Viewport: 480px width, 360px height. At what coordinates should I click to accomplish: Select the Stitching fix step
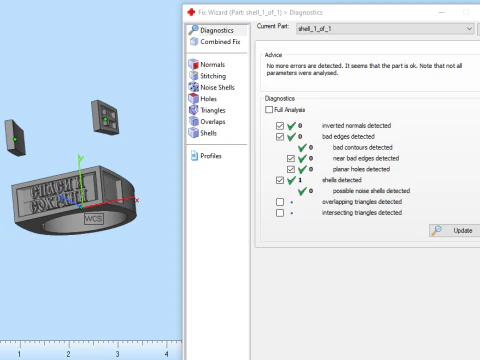[213, 76]
